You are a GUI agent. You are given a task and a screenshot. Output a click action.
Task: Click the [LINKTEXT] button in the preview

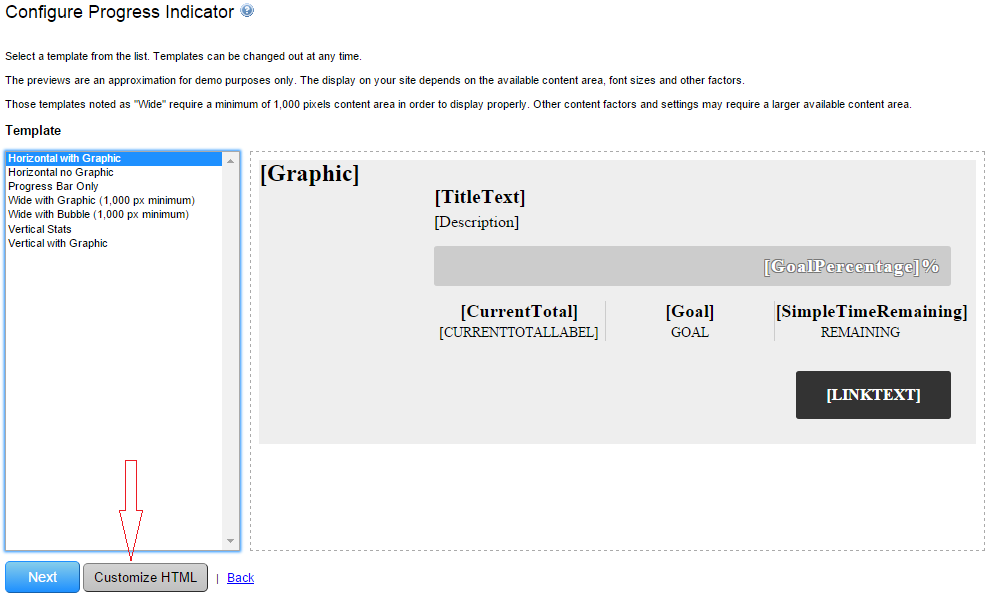coord(872,395)
